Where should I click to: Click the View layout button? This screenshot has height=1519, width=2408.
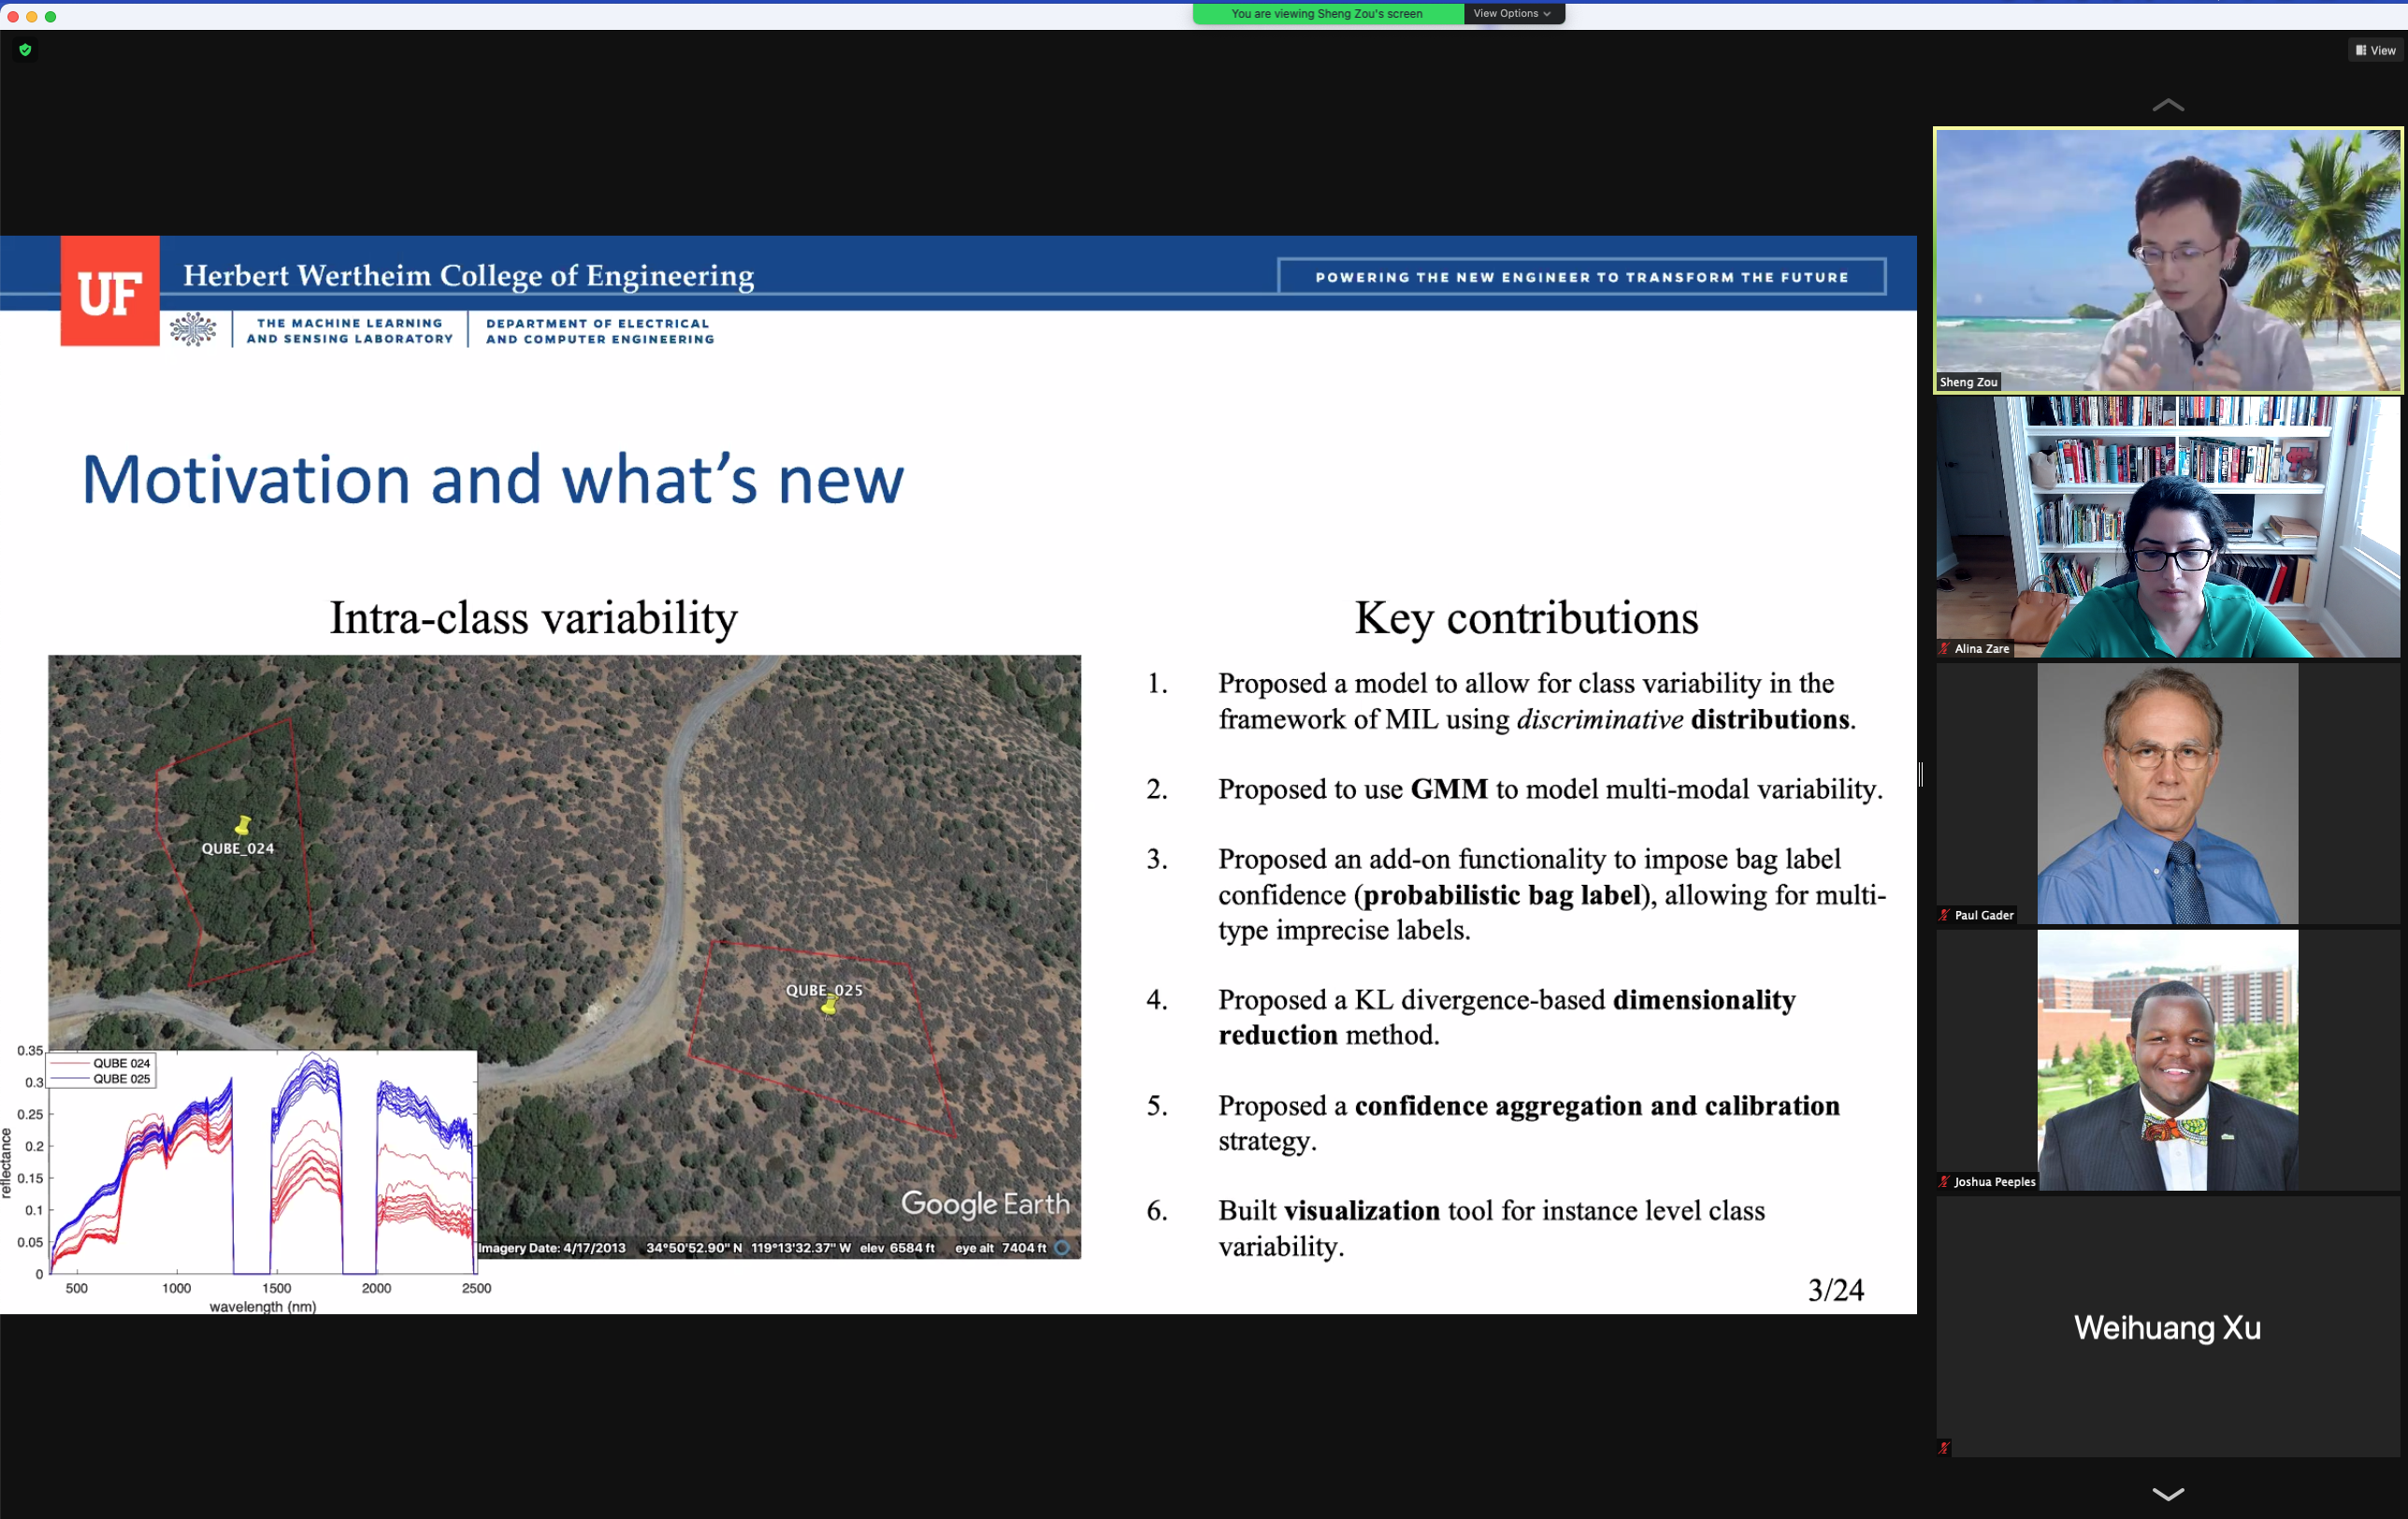(2375, 50)
